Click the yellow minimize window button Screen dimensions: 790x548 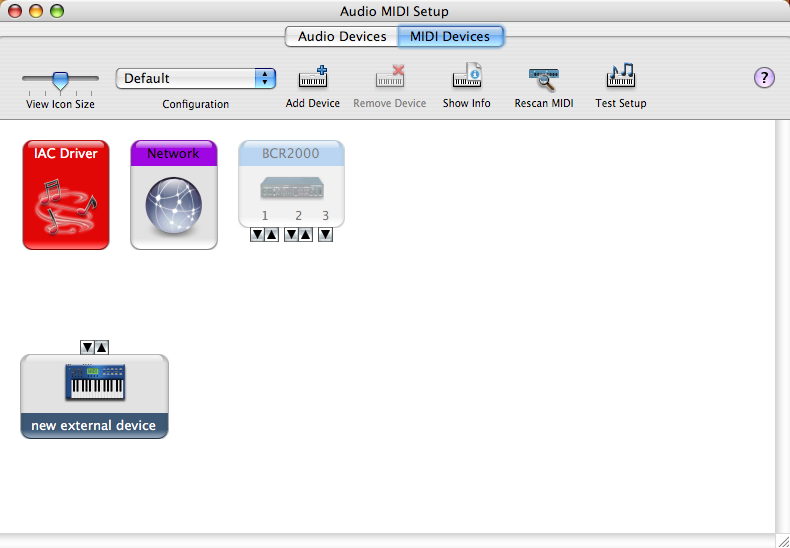click(36, 11)
